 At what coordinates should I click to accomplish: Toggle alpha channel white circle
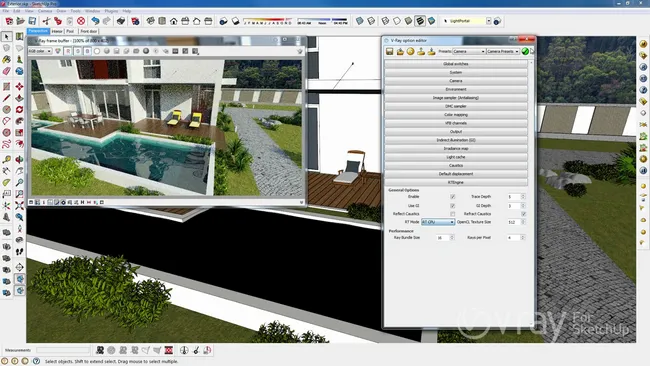pos(97,51)
